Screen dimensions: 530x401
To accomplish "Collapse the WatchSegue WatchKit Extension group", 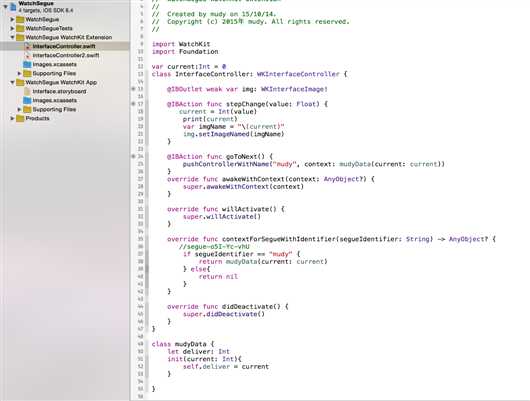I will [x=13, y=37].
